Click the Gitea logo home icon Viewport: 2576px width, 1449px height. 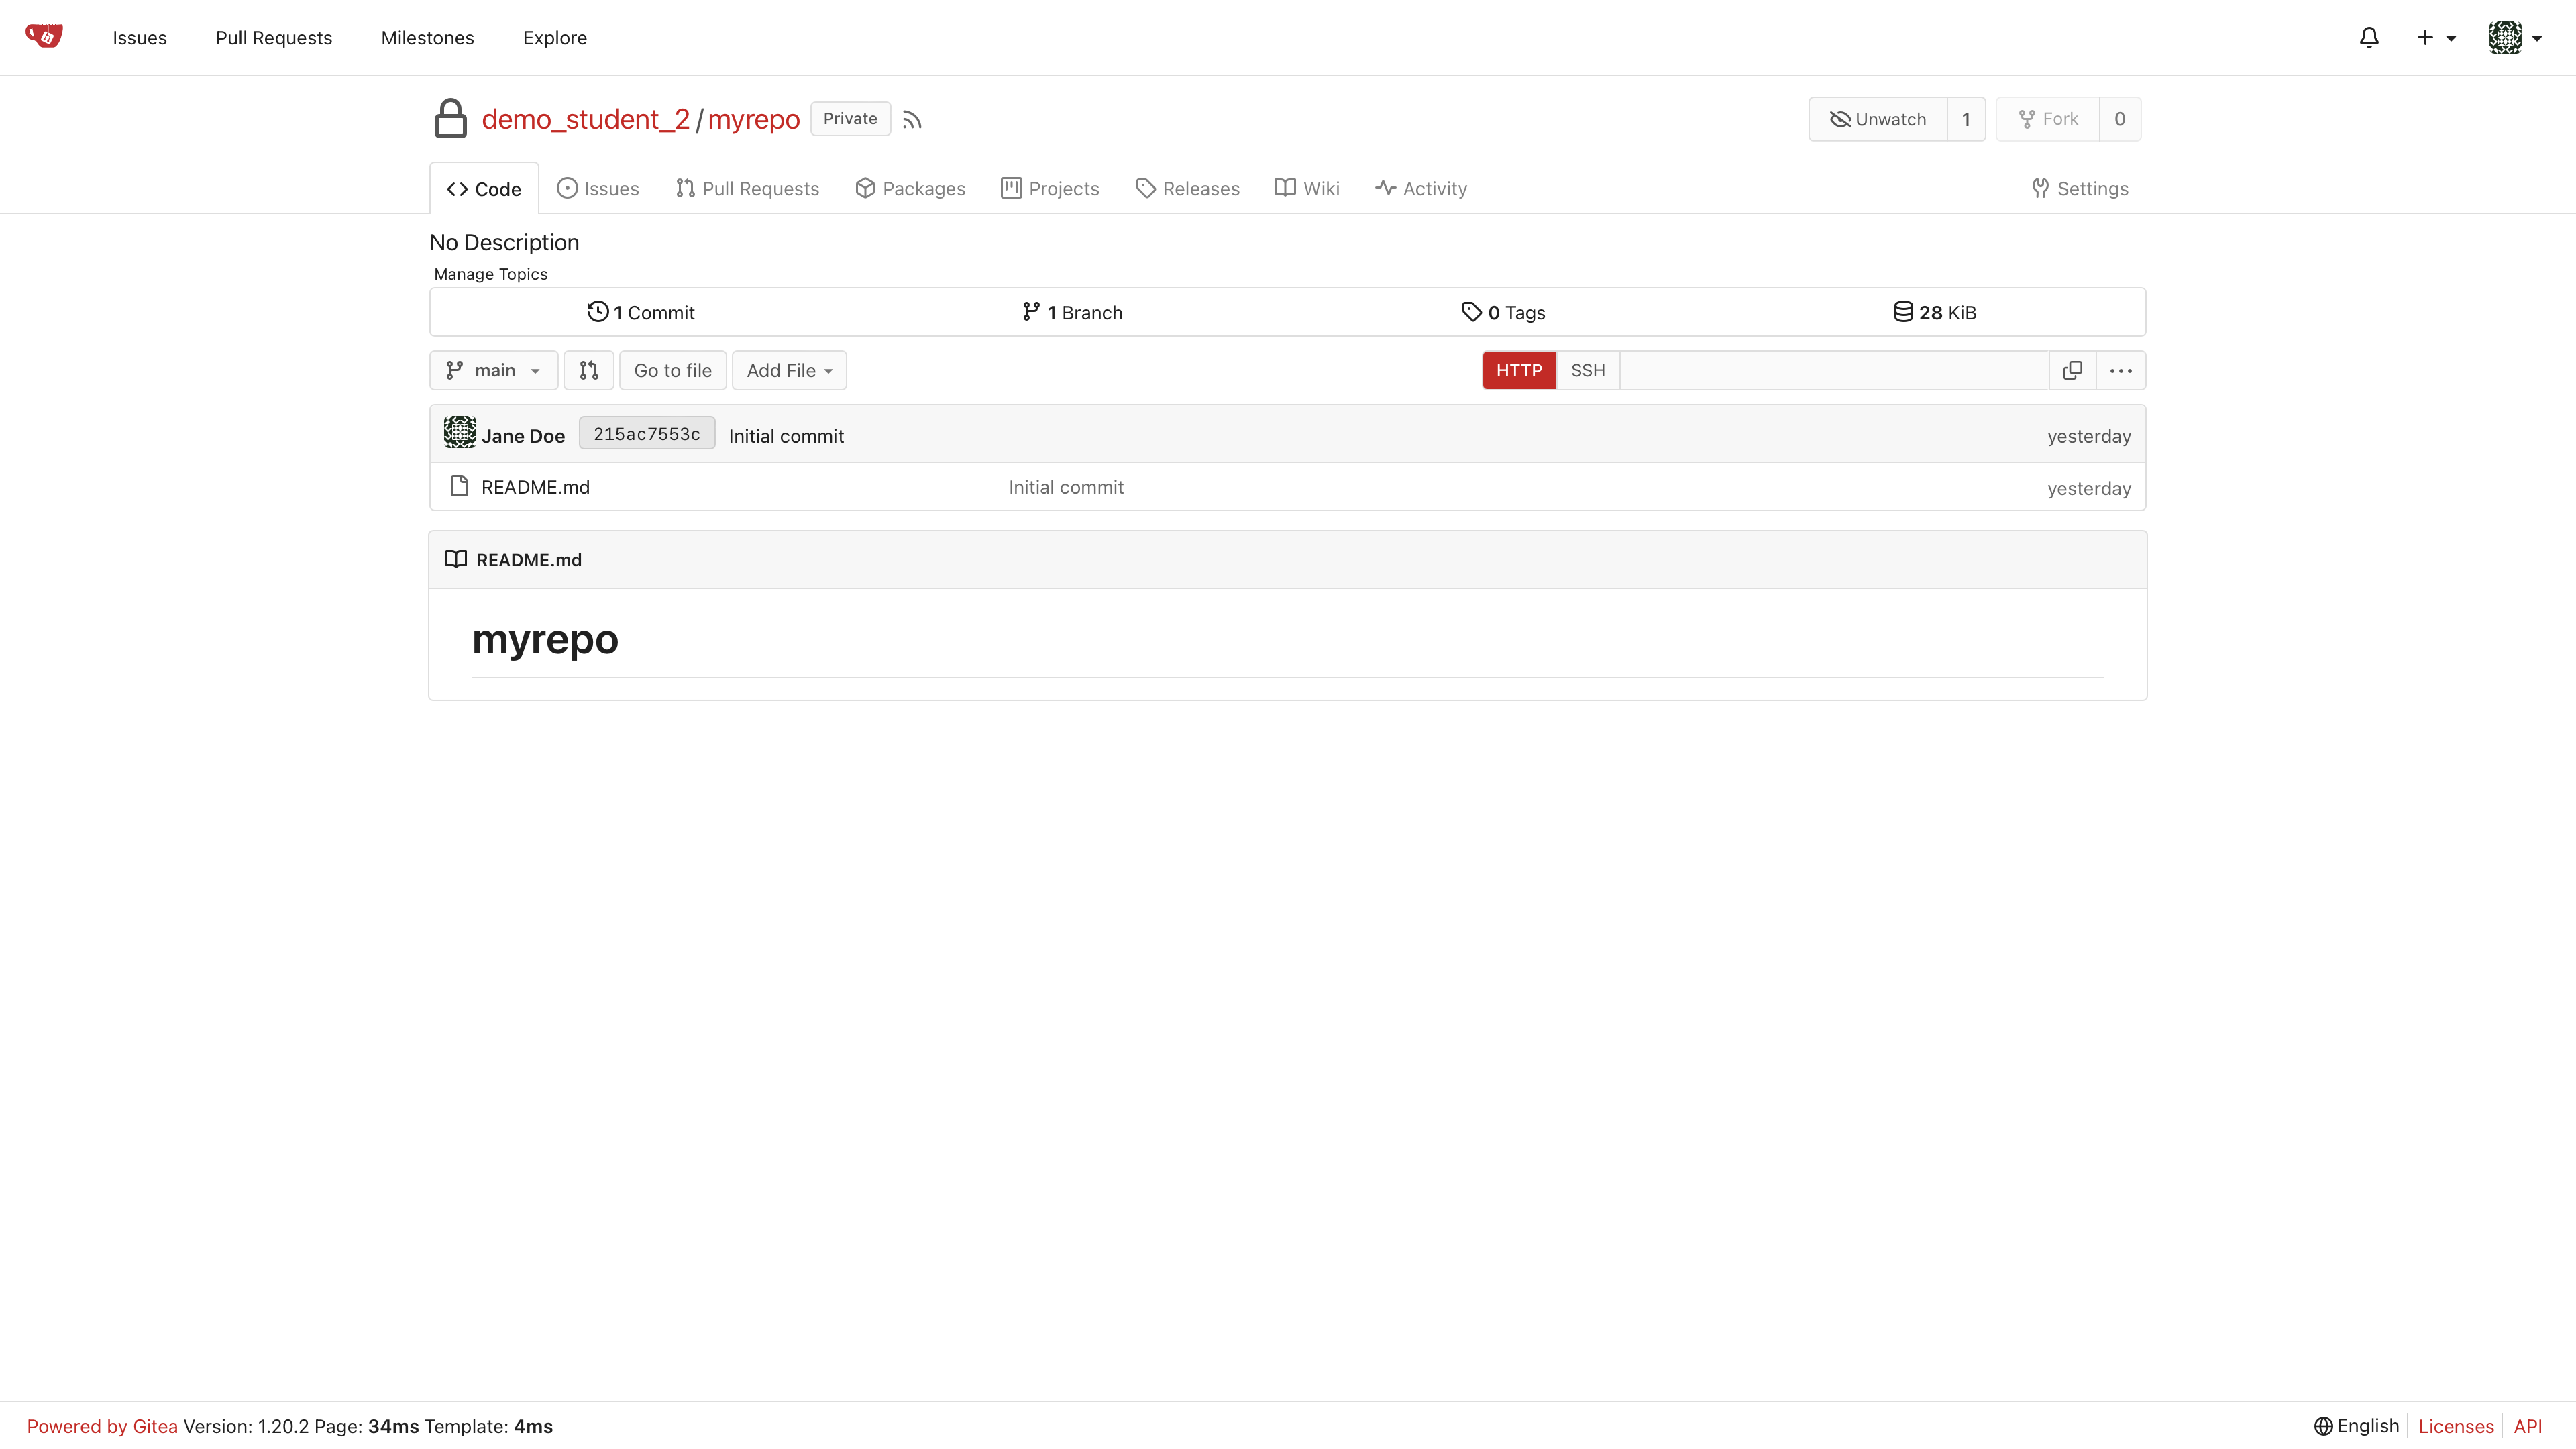coord(44,37)
